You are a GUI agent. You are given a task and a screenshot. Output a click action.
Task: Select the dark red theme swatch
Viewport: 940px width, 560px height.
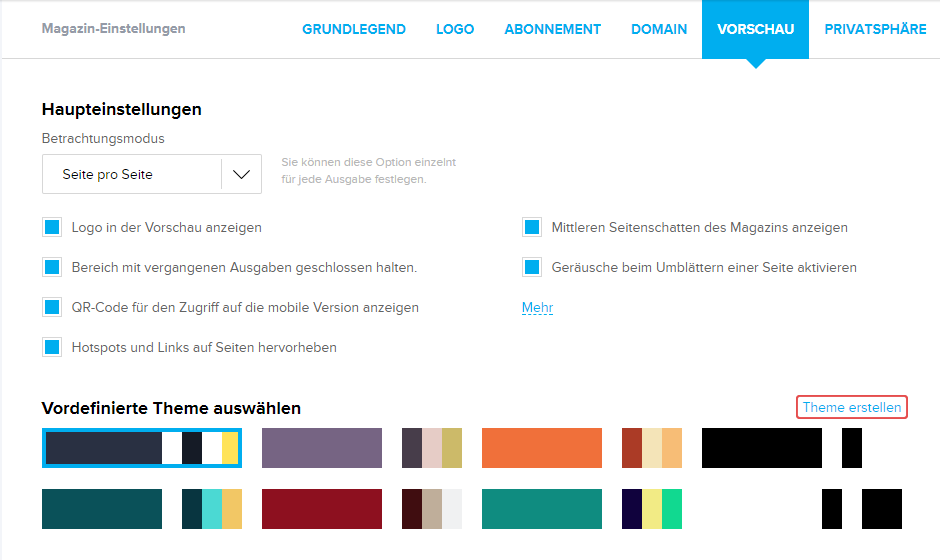pos(321,509)
